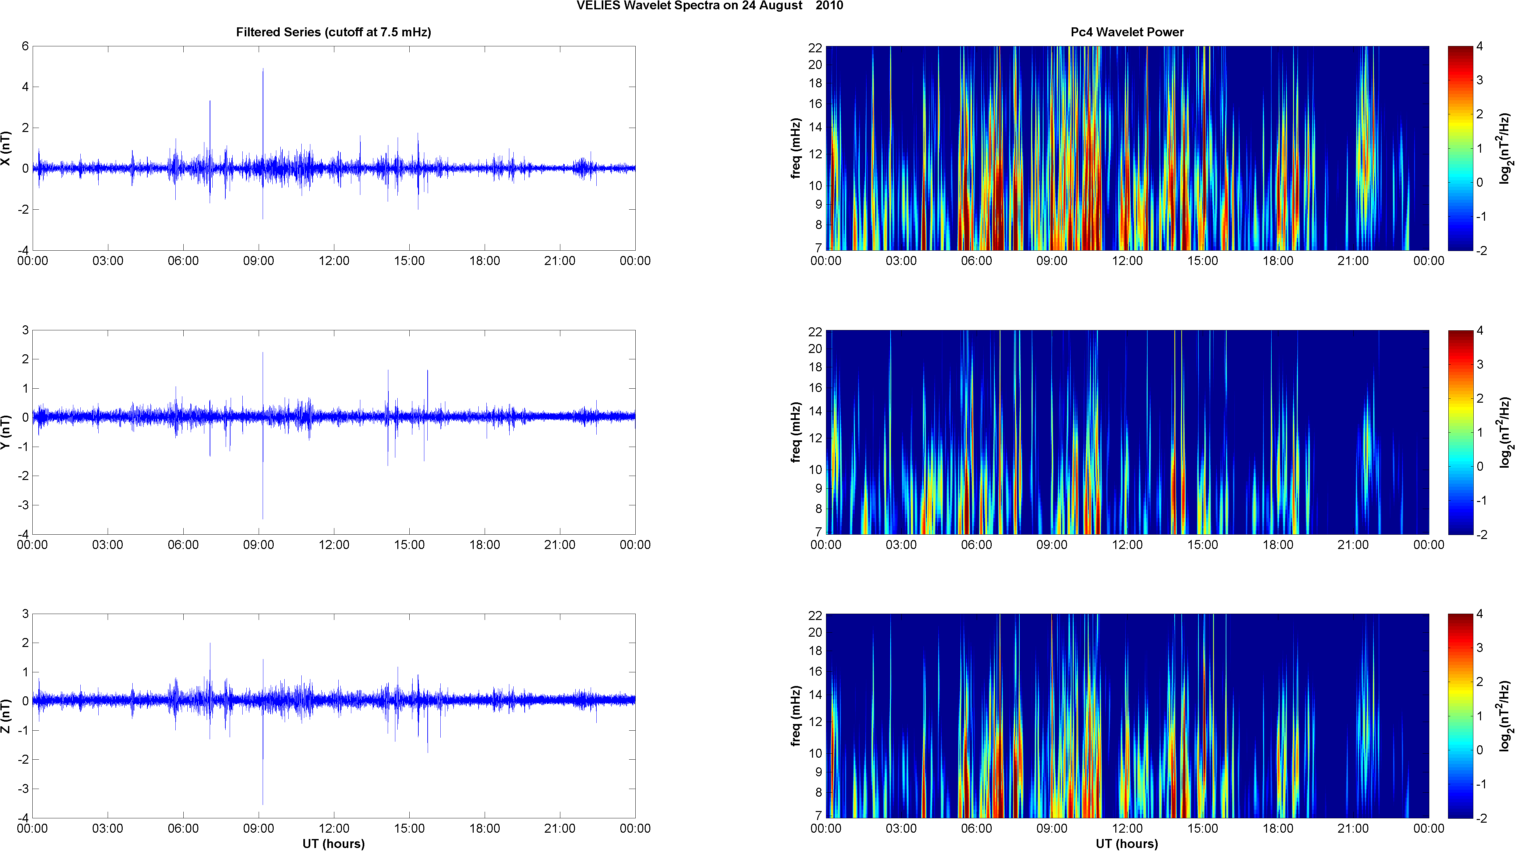Viewport: 1515px width, 851px height.
Task: Click the freq (mHz) label of top spectrogram
Action: [x=796, y=148]
